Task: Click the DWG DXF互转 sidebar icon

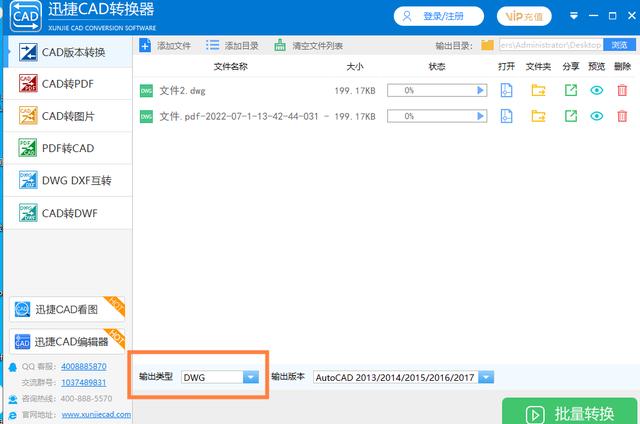Action: pos(28,180)
